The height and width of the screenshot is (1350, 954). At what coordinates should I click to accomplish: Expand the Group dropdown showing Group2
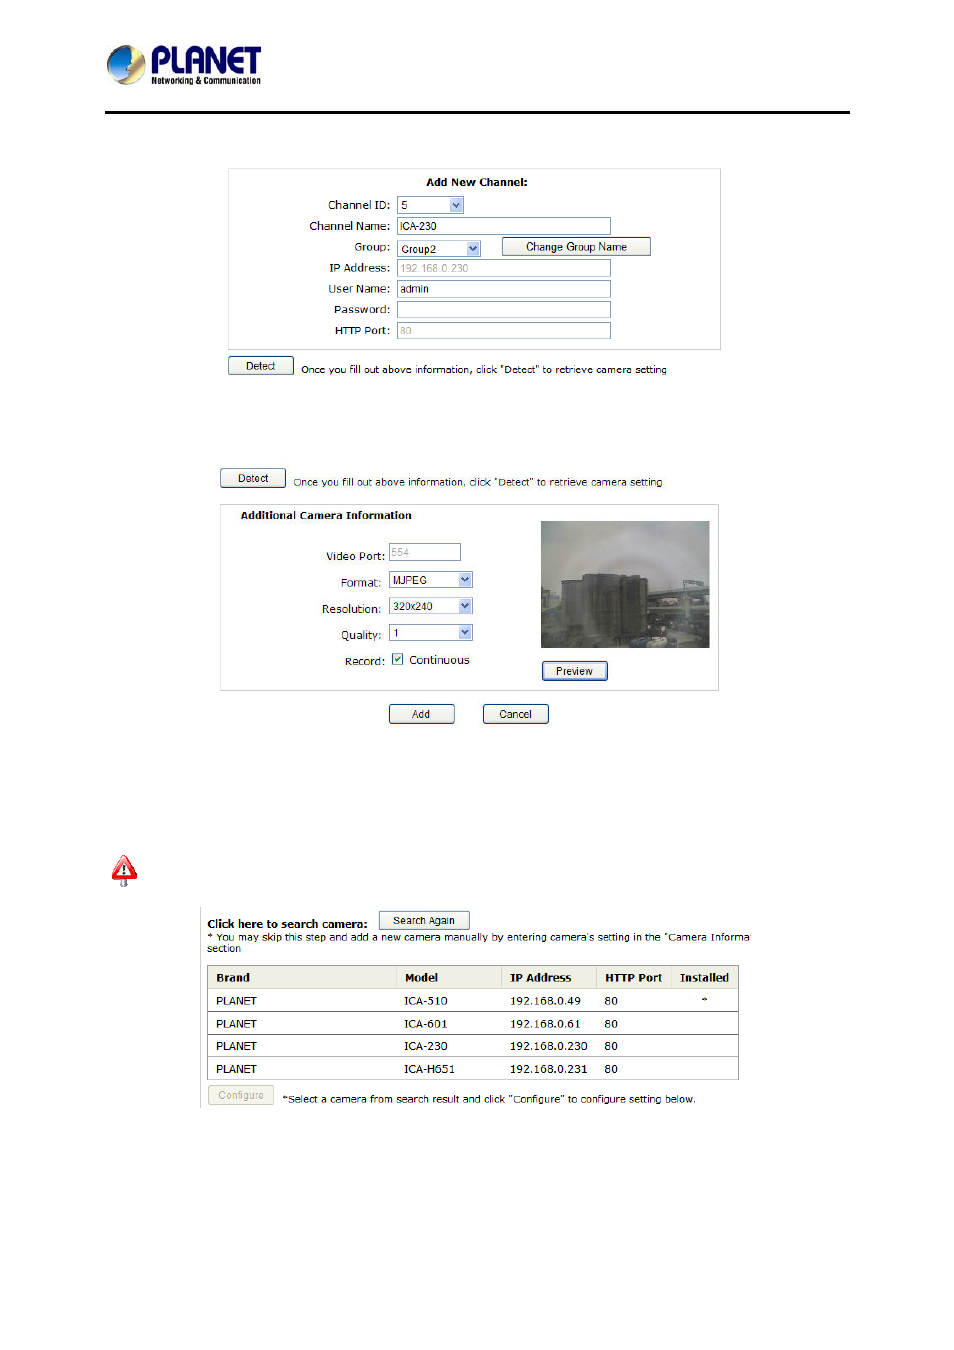(473, 248)
